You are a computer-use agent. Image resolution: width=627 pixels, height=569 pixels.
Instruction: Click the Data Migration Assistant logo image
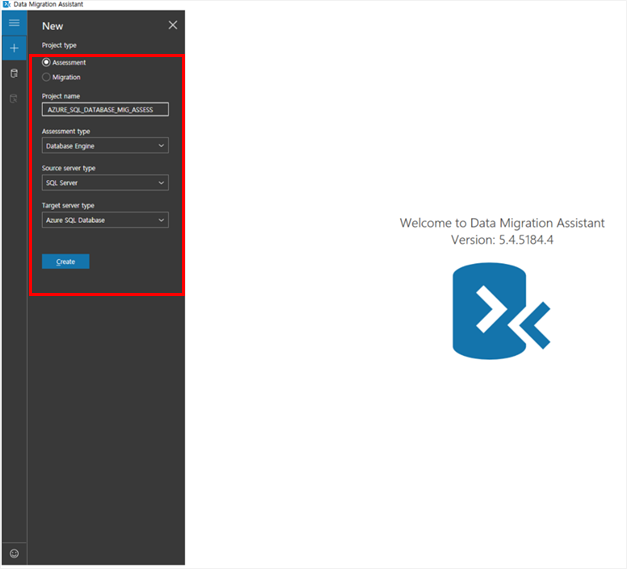click(501, 311)
